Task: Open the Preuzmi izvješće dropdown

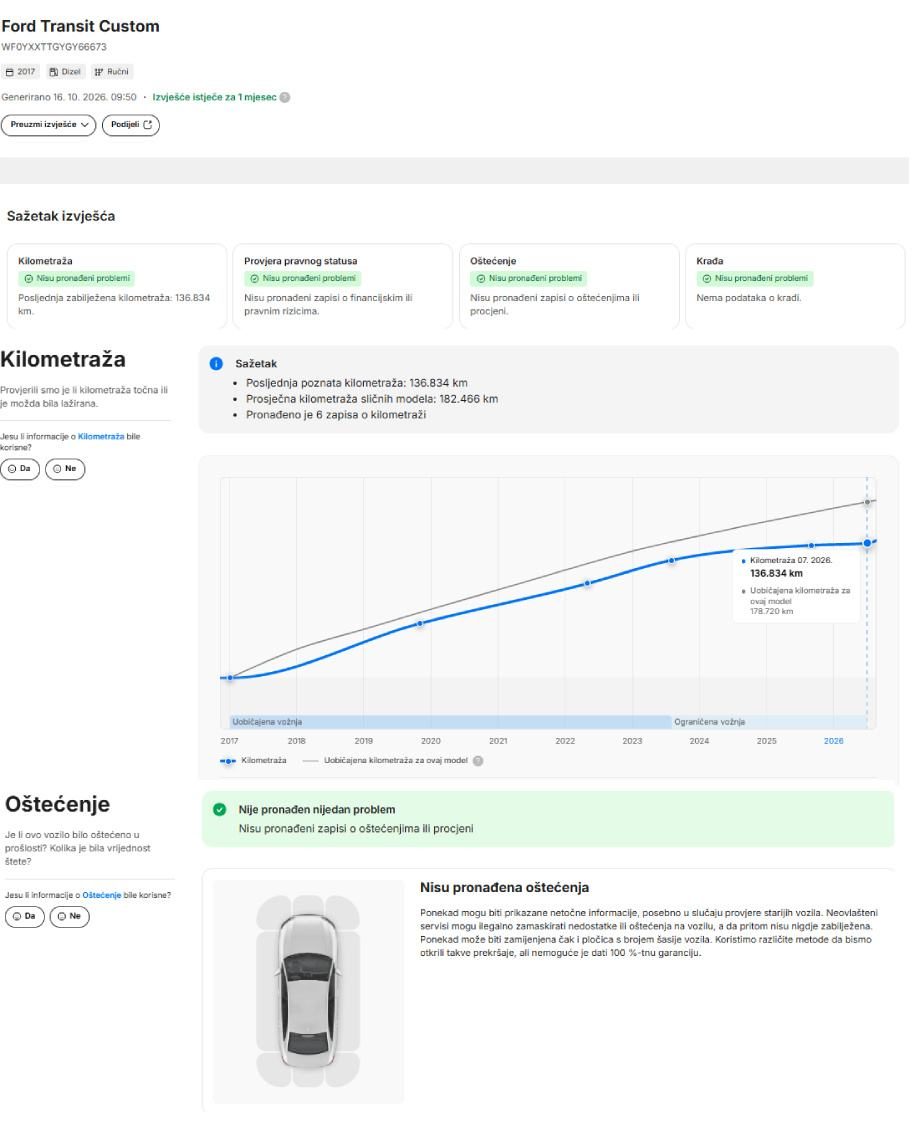Action: click(48, 125)
